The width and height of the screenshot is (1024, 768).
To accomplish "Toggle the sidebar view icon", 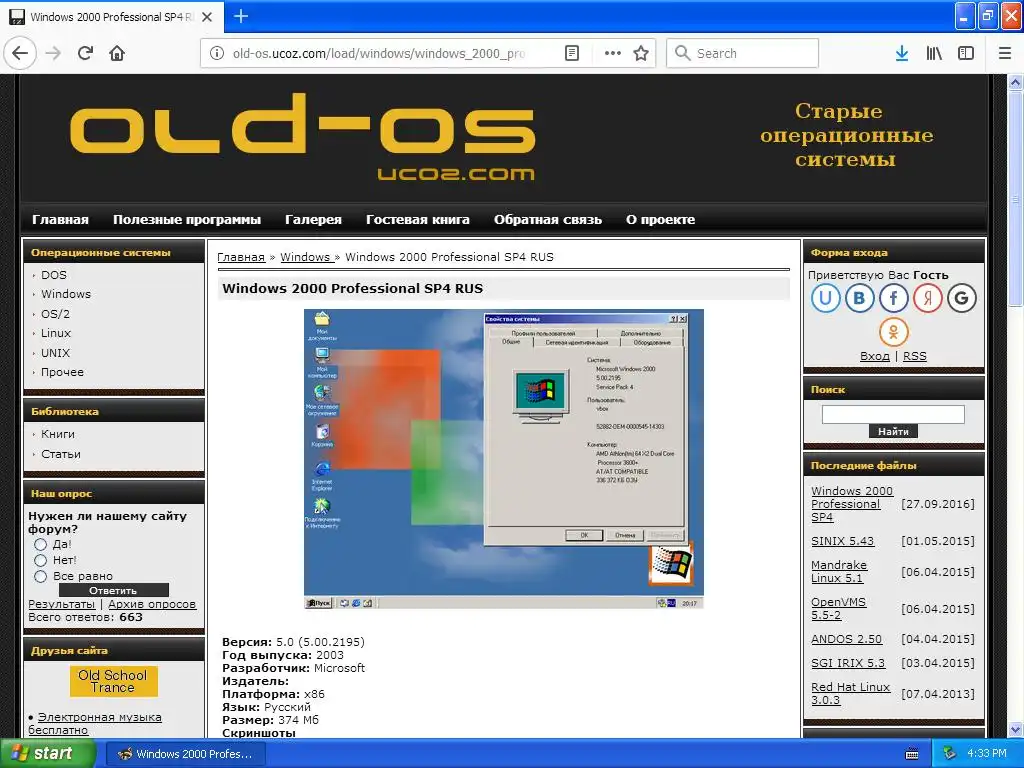I will pyautogui.click(x=966, y=54).
